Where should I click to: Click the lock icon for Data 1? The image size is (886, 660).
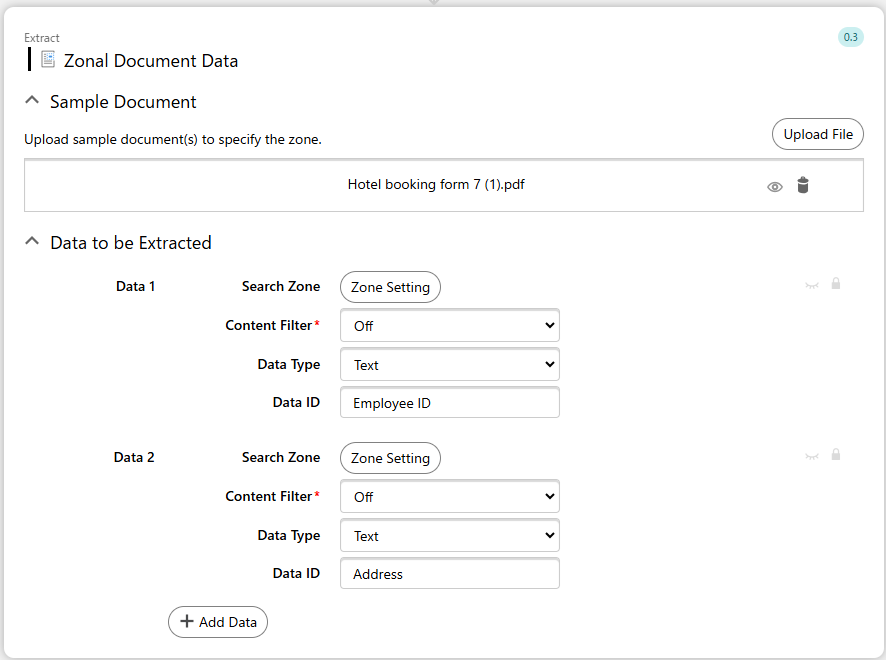836,283
